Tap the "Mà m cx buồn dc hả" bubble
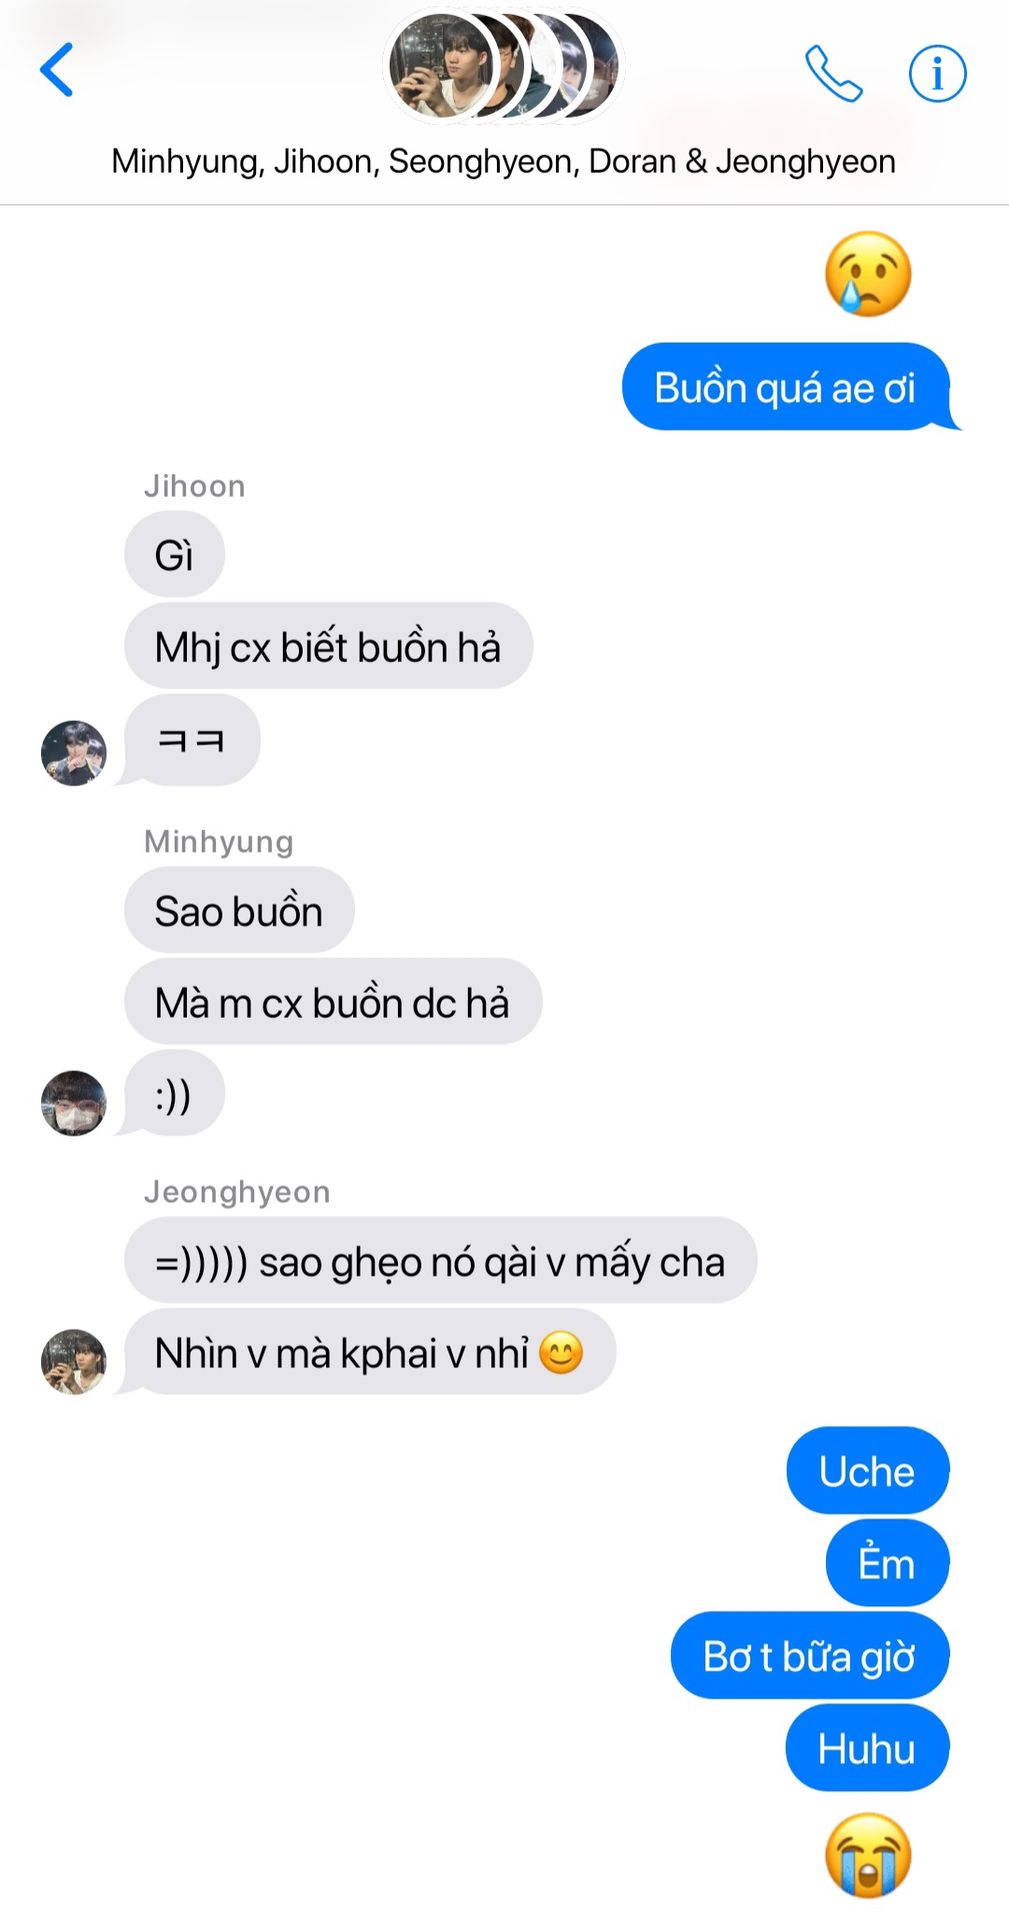This screenshot has height=1920, width=1009. (333, 1002)
